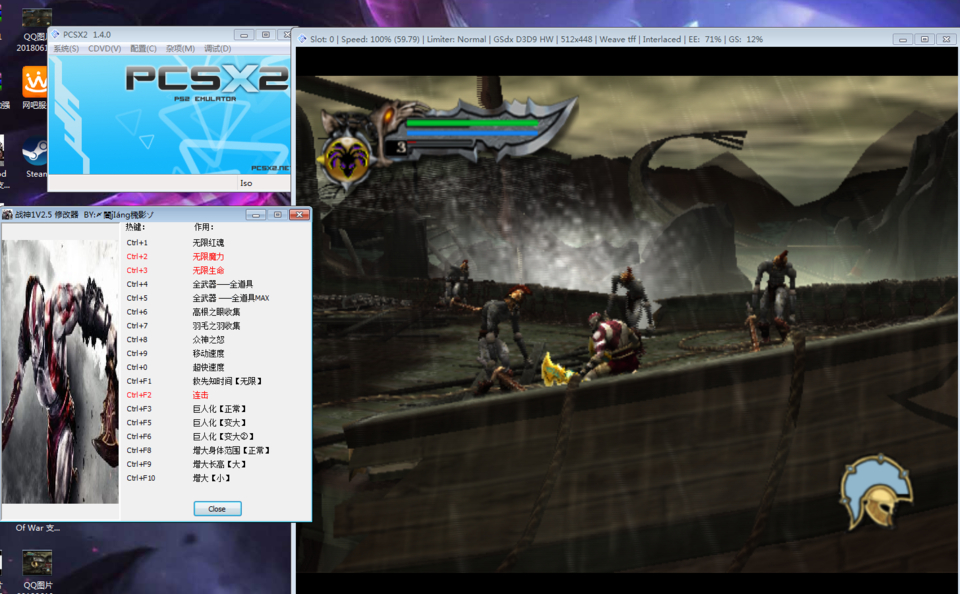Screen dimensions: 960x594
Task: Minimize the PCSX2 main window
Action: pos(244,35)
